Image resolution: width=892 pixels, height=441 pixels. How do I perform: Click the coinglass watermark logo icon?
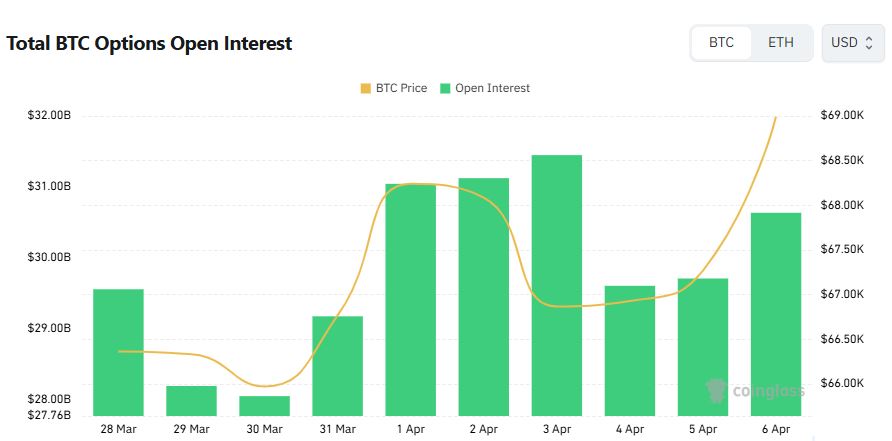click(x=715, y=390)
